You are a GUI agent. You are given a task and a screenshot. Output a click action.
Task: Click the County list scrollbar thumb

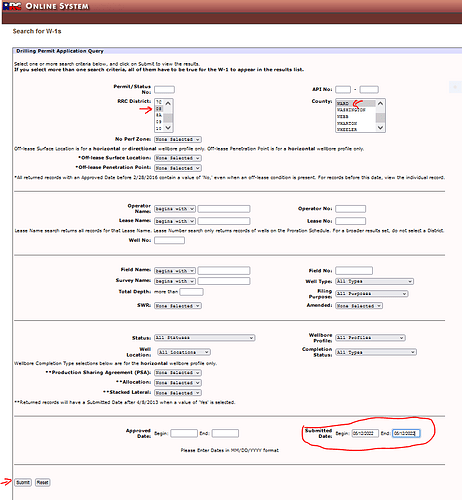tap(380, 117)
